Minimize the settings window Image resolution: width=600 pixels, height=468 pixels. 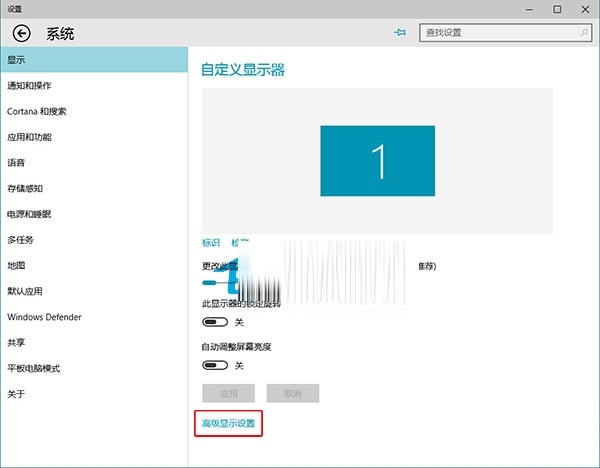click(529, 9)
